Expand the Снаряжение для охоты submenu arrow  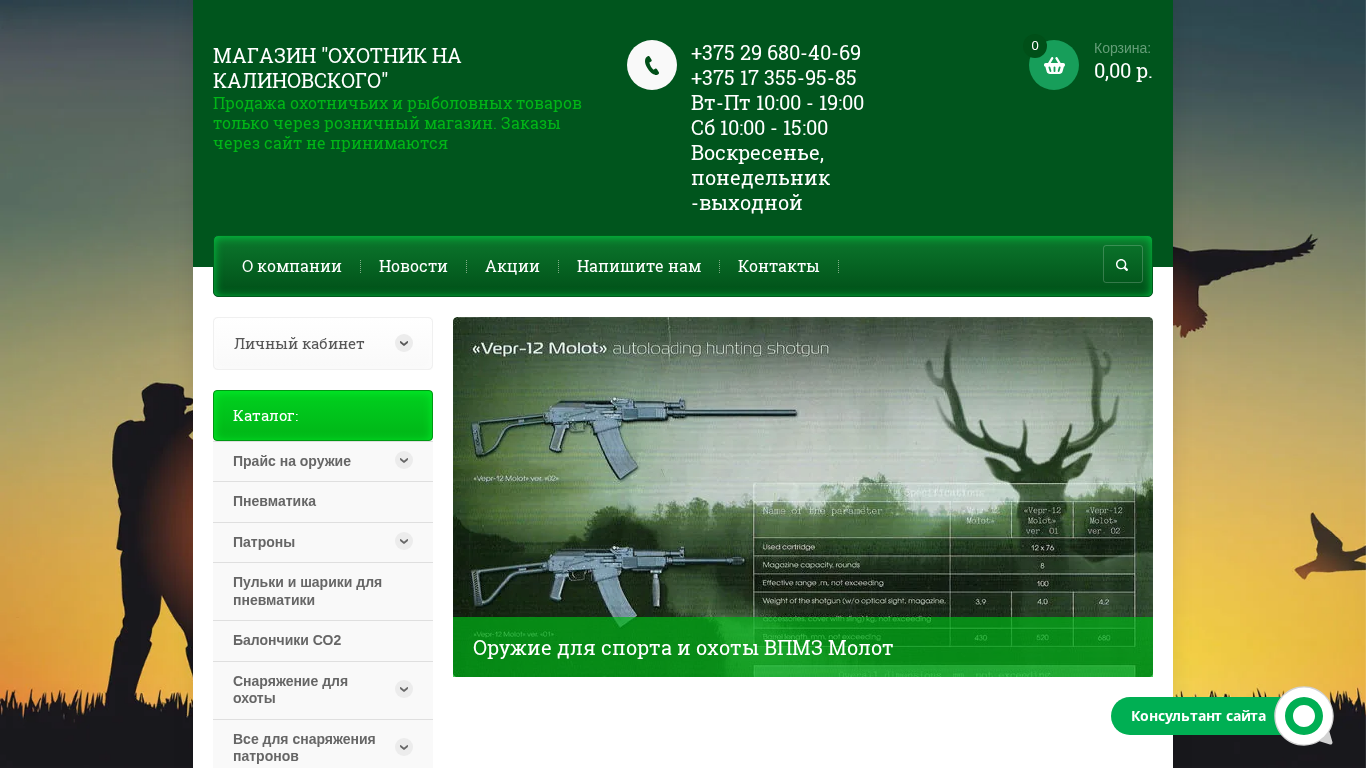click(x=404, y=689)
